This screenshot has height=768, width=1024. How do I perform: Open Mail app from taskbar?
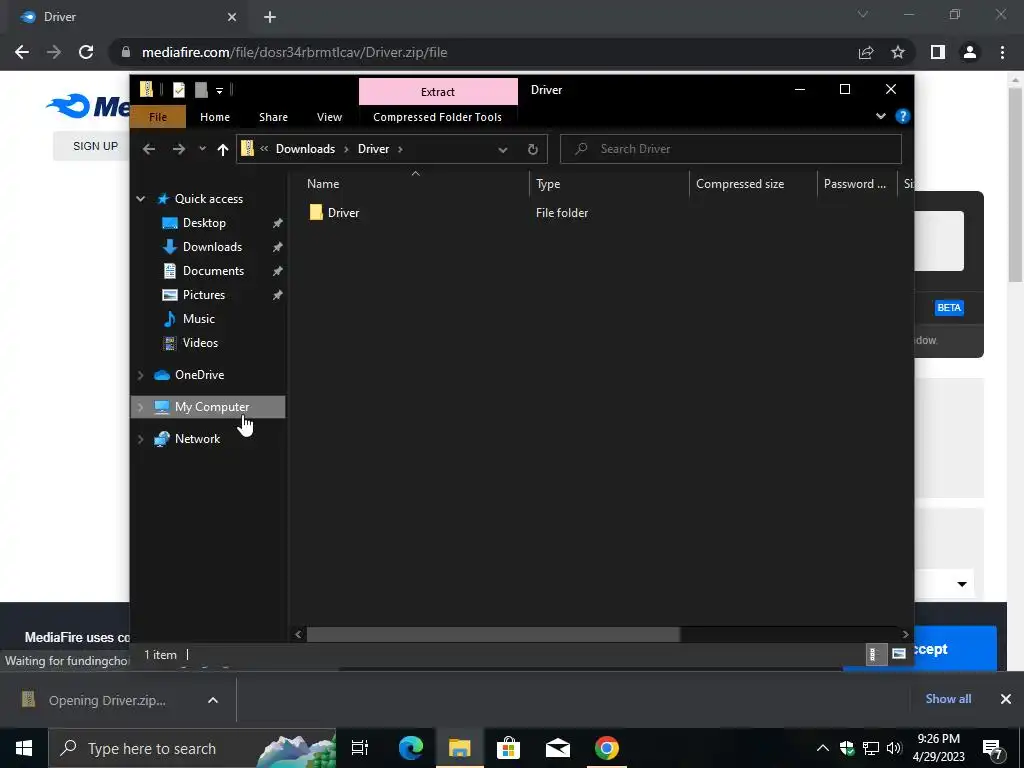coord(558,748)
